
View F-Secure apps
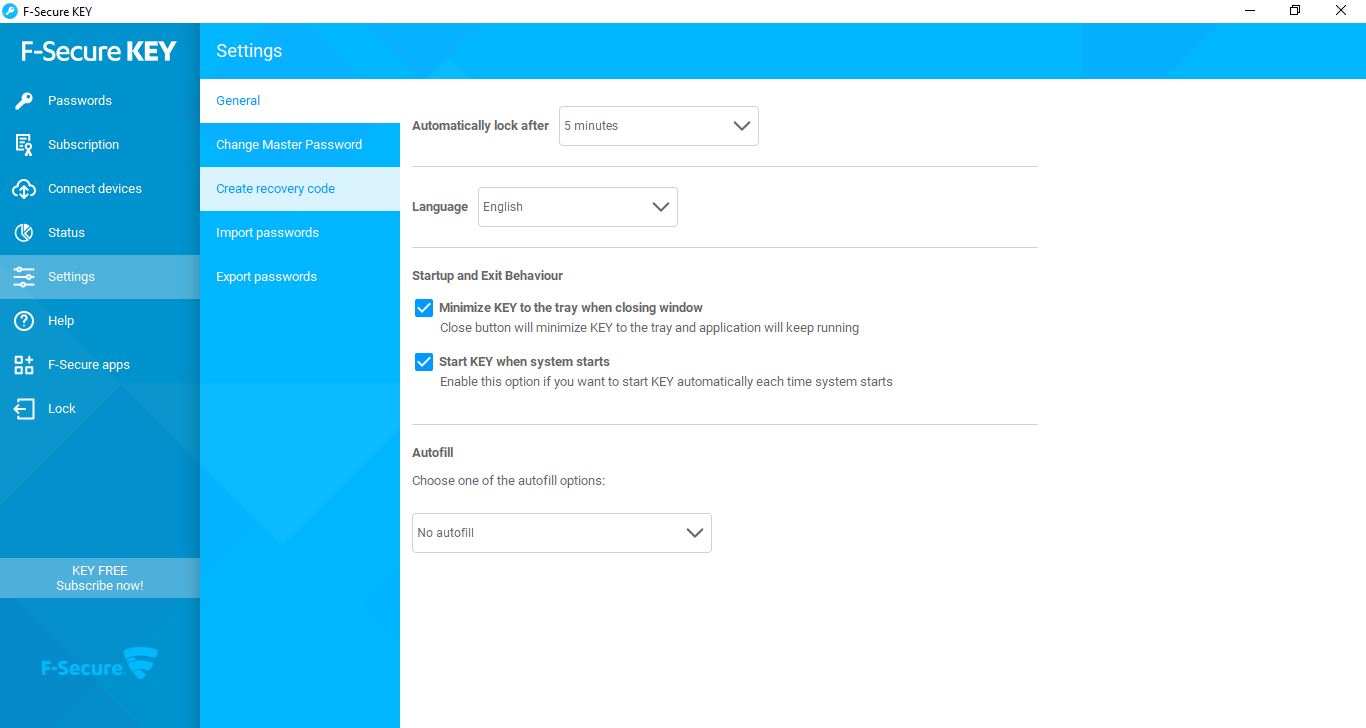pos(100,364)
